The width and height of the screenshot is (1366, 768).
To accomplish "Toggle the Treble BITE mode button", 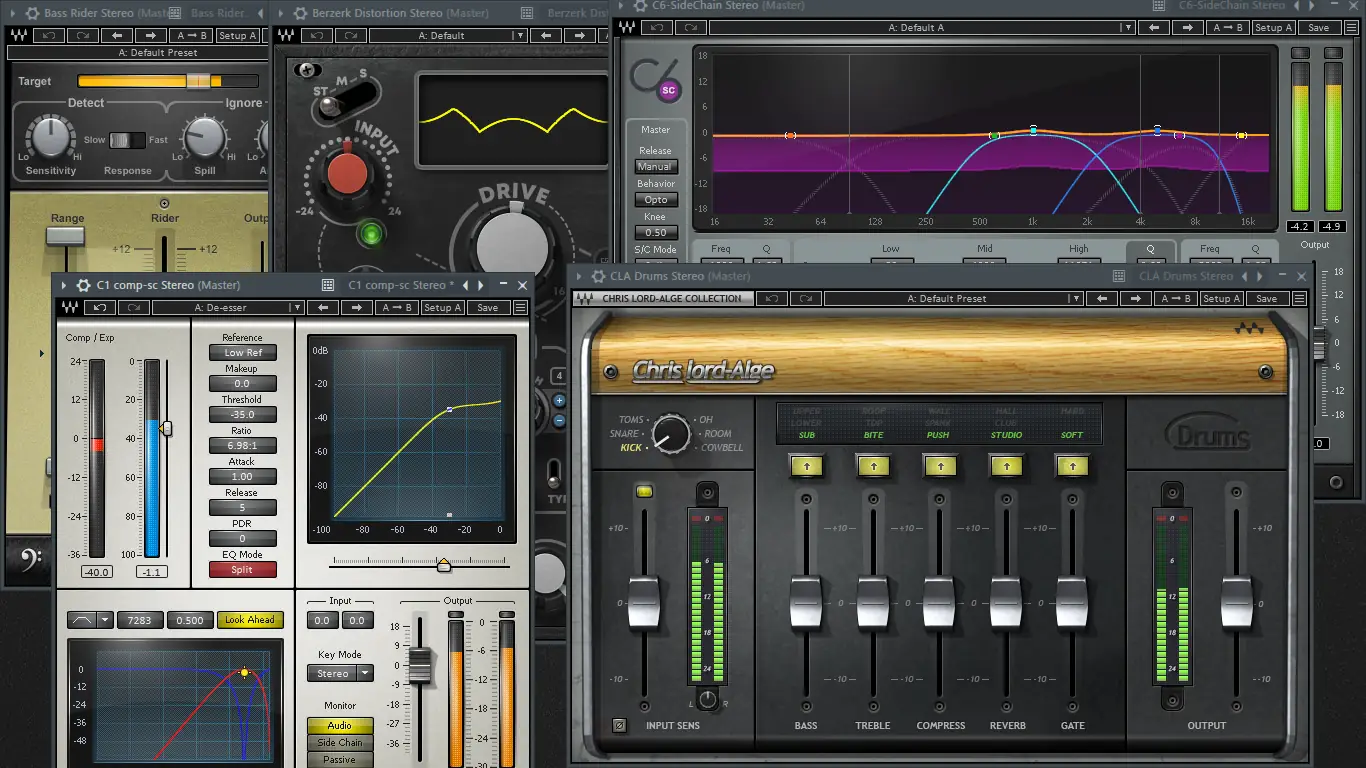I will click(872, 465).
